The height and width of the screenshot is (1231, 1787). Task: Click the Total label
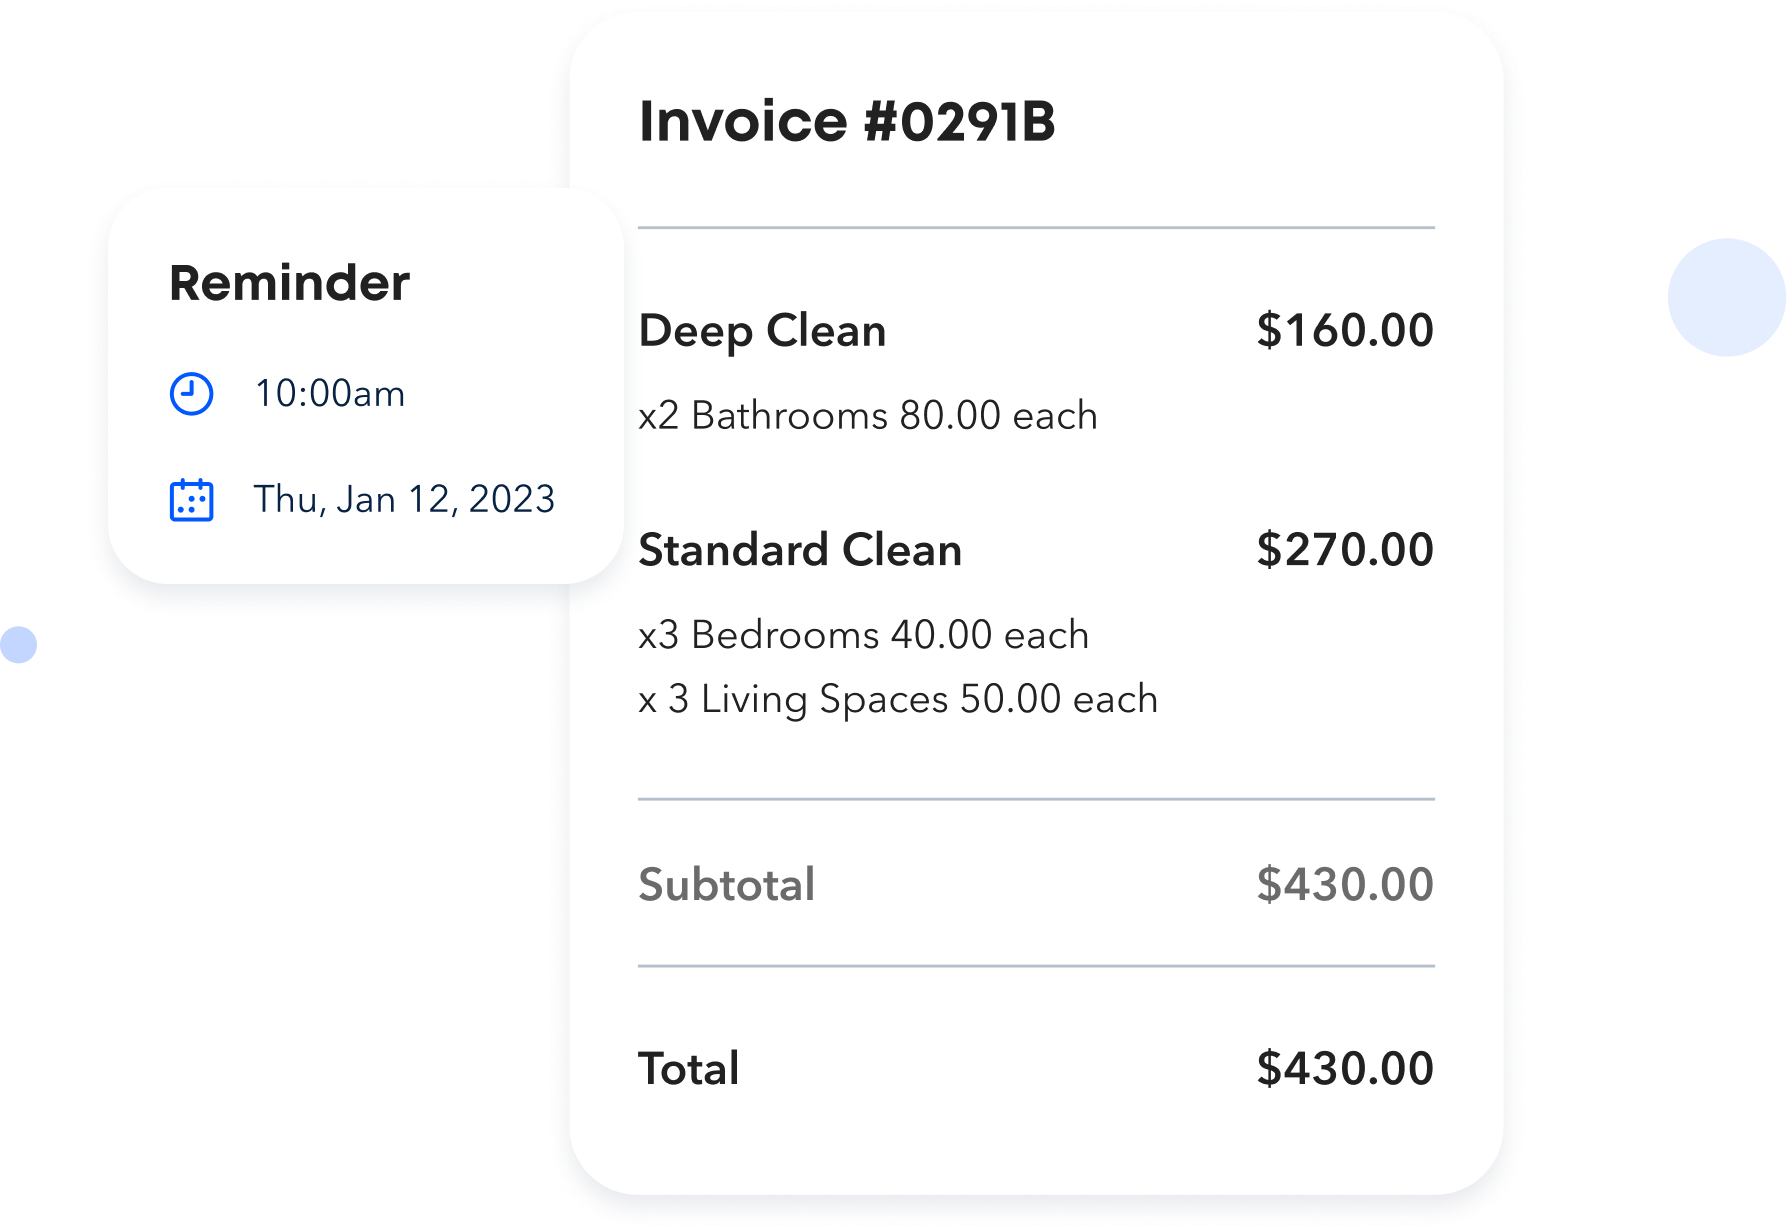click(688, 1069)
